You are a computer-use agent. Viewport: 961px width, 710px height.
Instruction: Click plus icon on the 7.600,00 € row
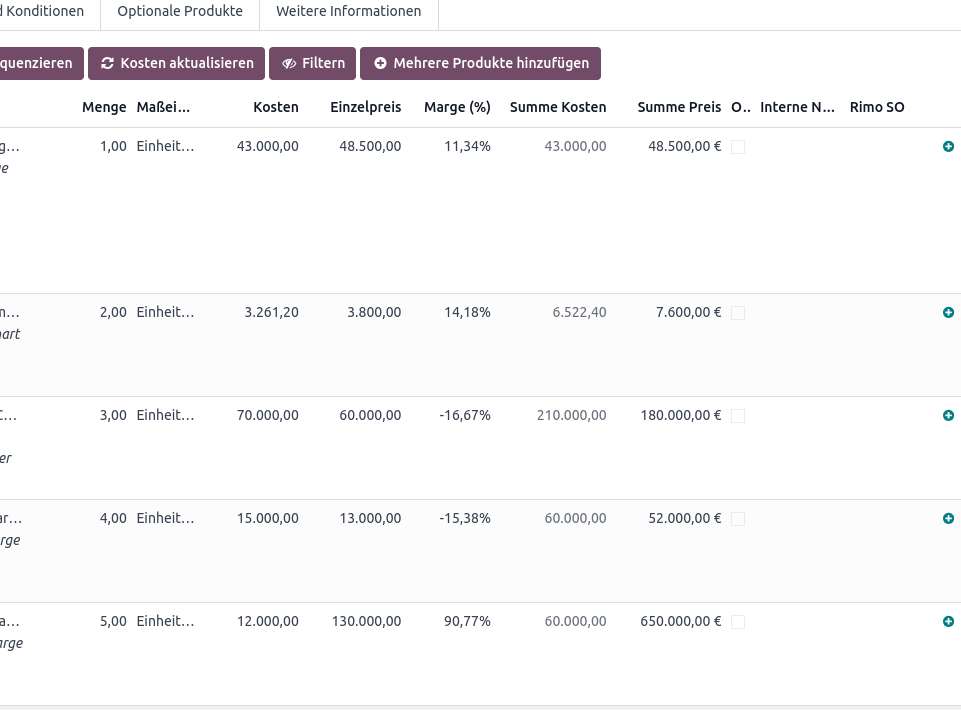(948, 313)
